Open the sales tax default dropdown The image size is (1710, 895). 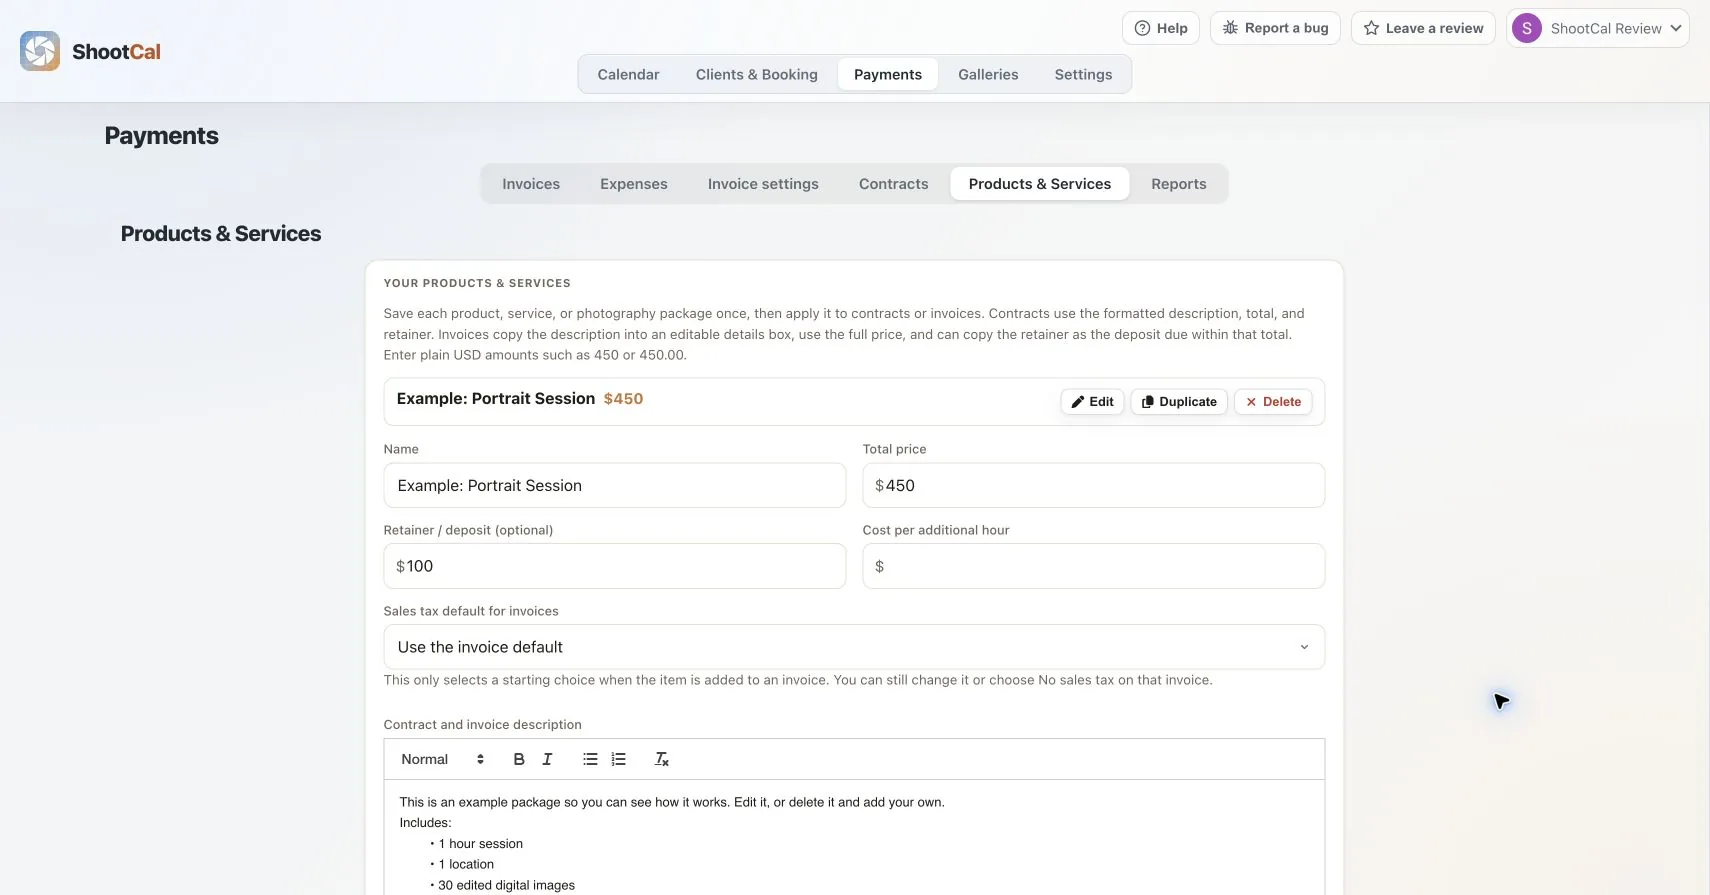[x=854, y=647]
